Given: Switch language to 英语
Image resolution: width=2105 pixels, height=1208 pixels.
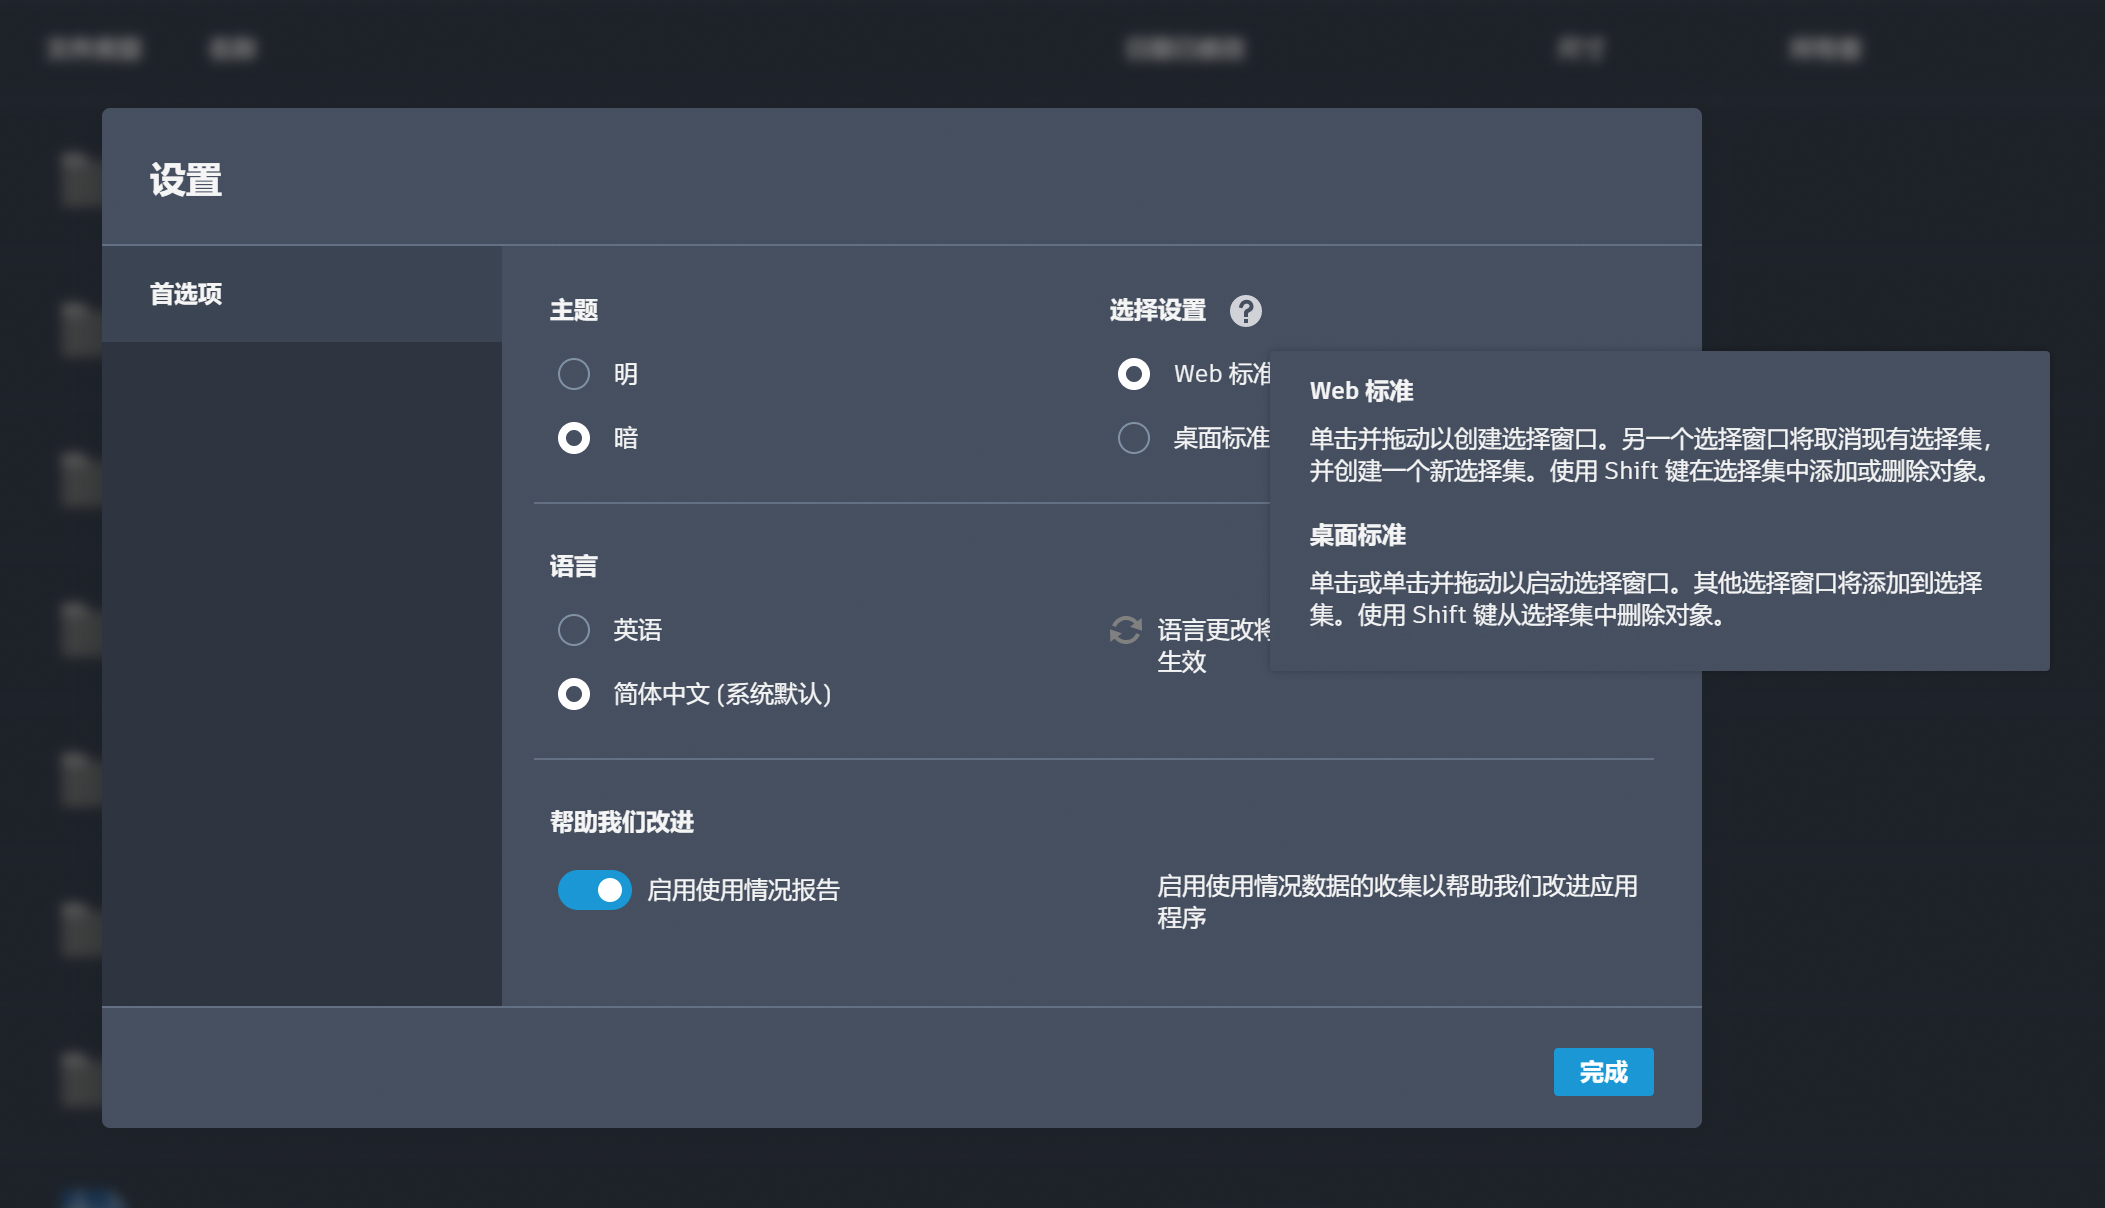Looking at the screenshot, I should [x=574, y=630].
